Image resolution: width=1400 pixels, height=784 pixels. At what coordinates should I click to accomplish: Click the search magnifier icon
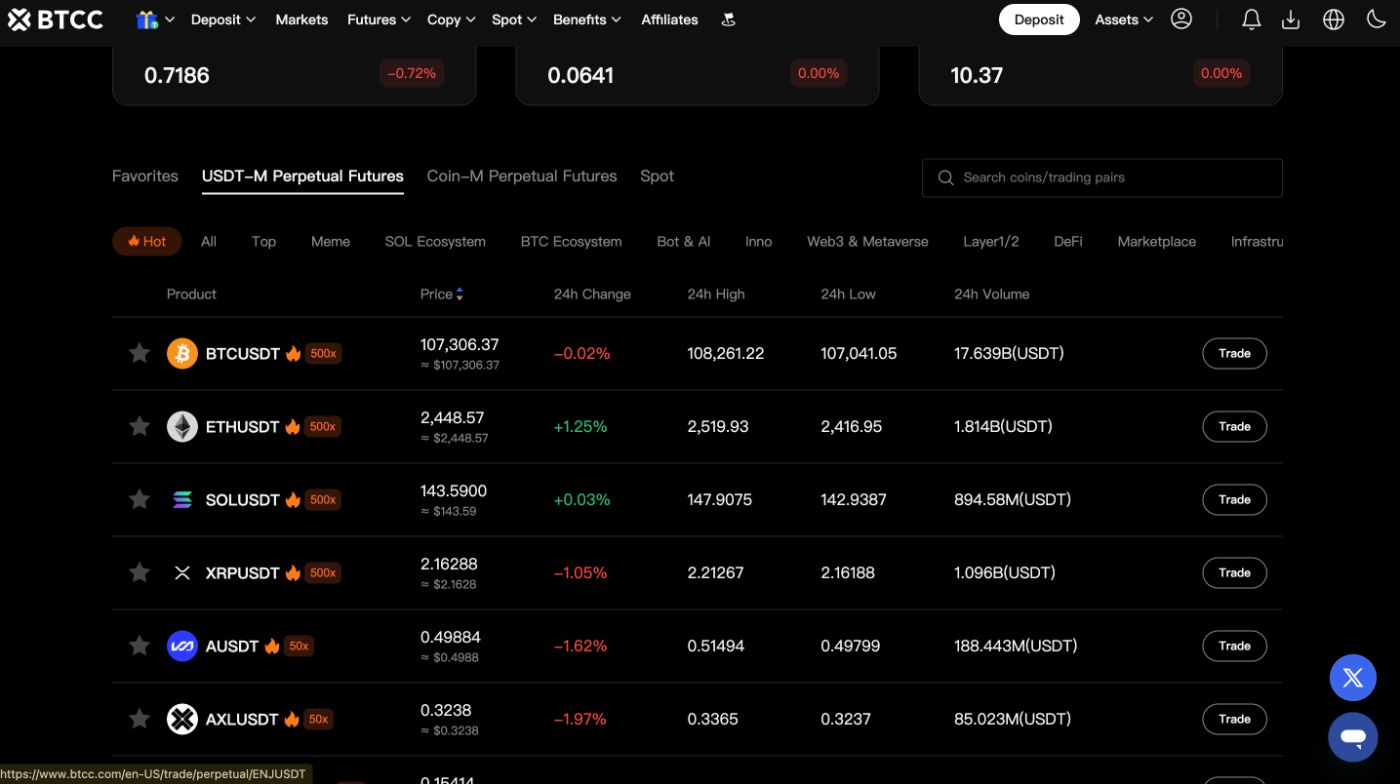945,177
